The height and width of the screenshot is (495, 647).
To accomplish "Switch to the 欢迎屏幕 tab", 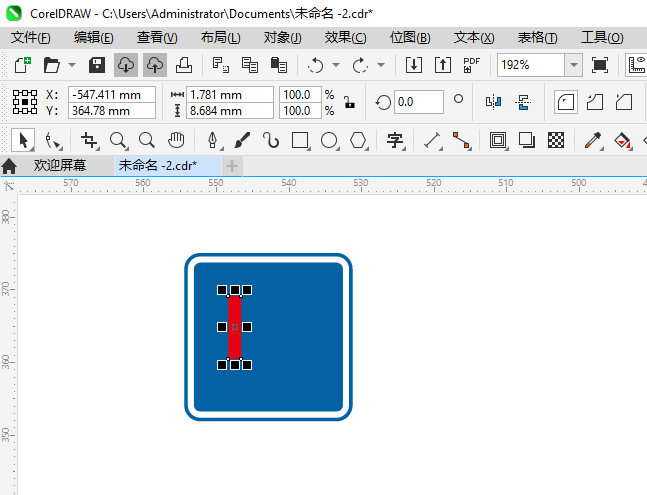I will (x=60, y=165).
